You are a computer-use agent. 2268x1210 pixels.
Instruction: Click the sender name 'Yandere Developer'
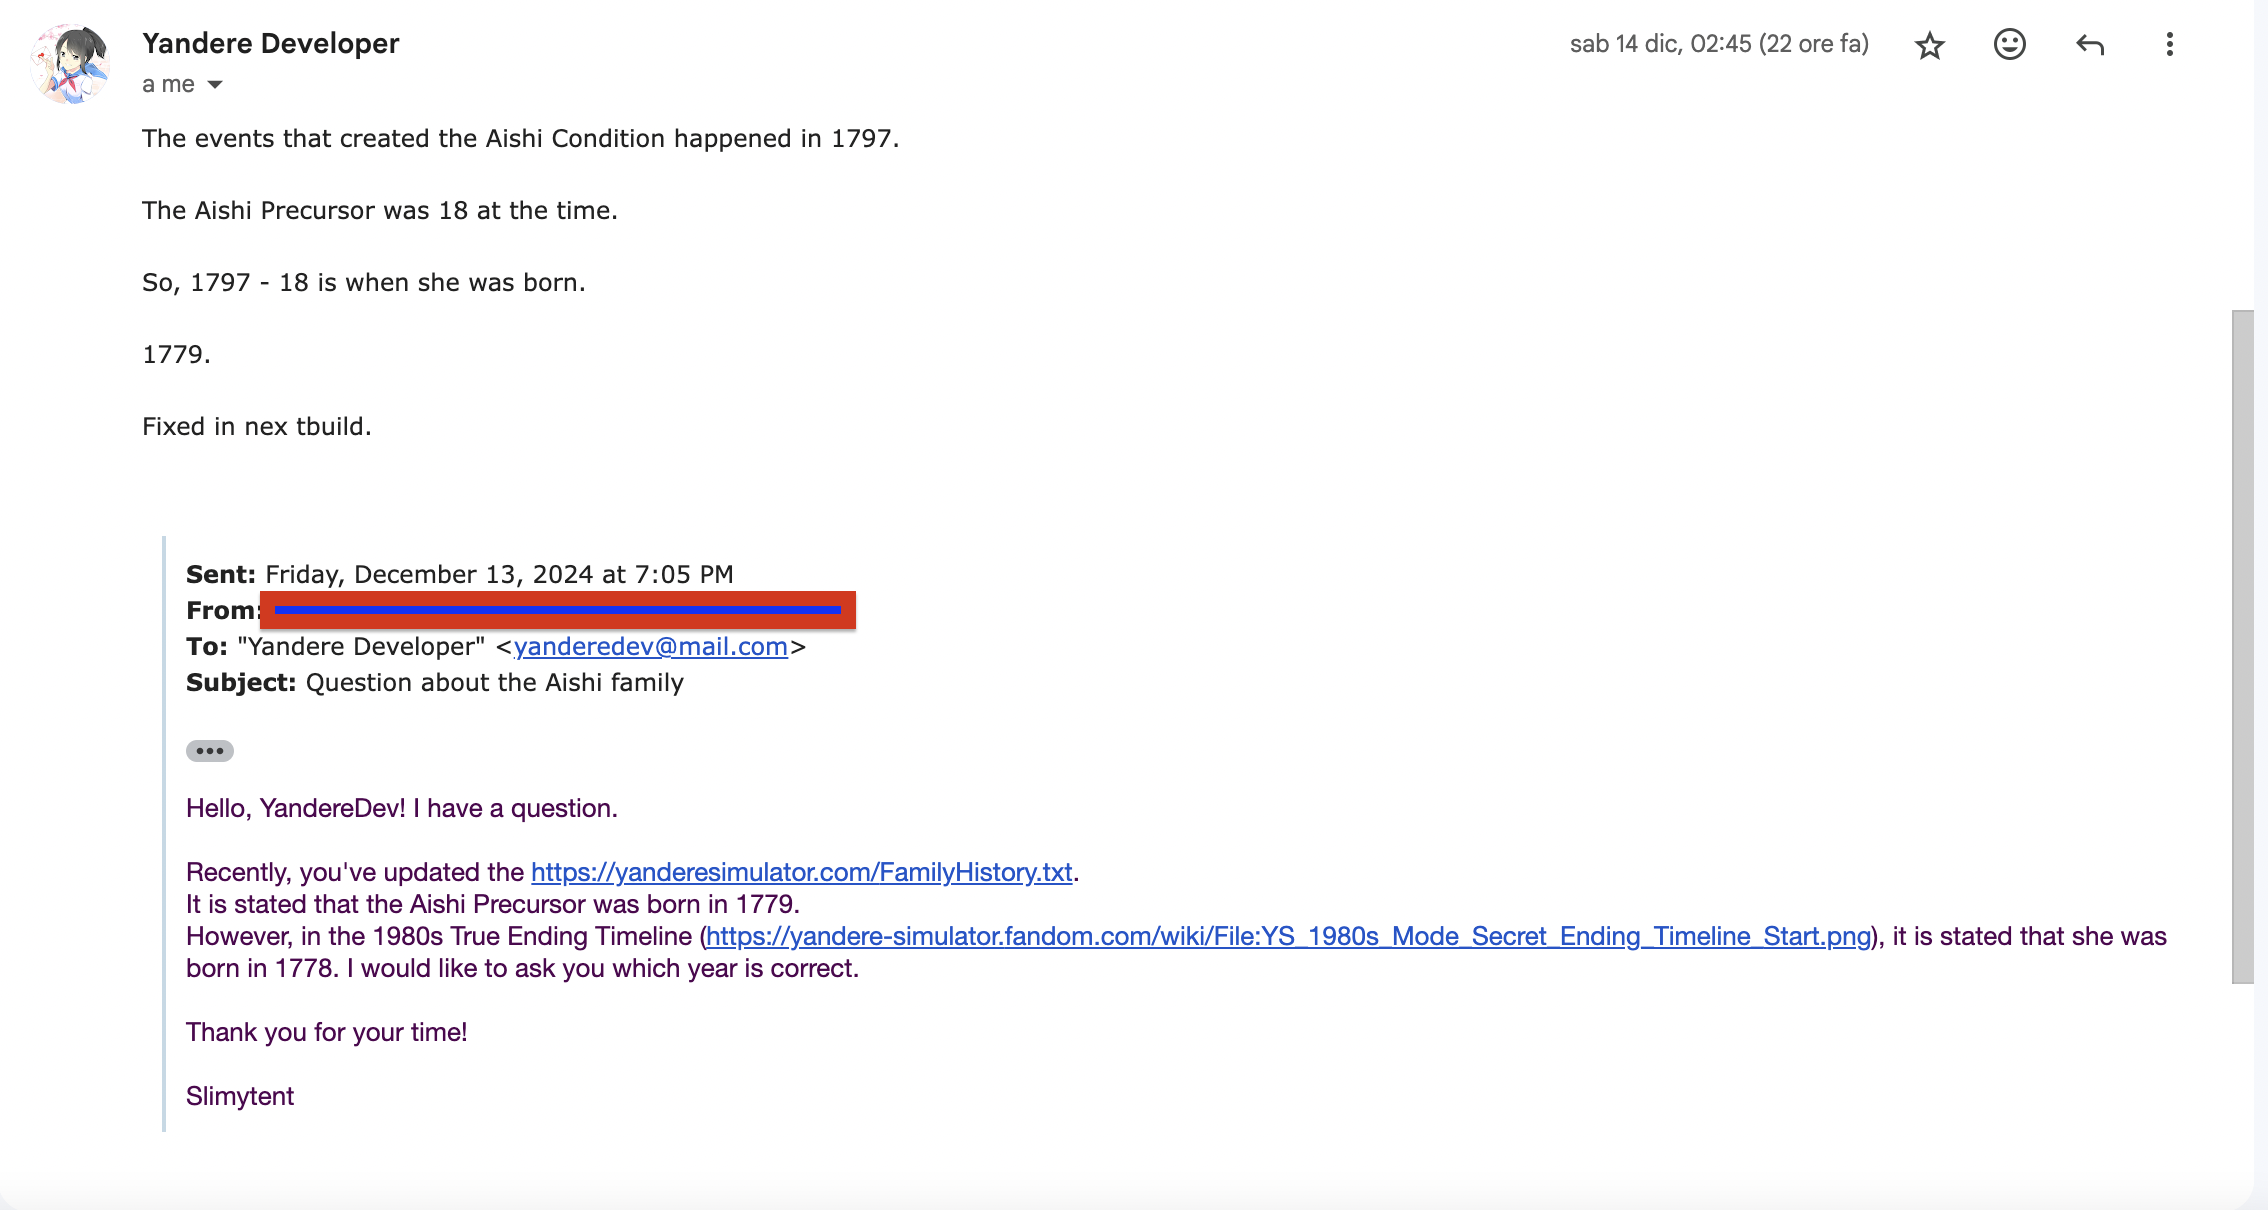tap(270, 43)
